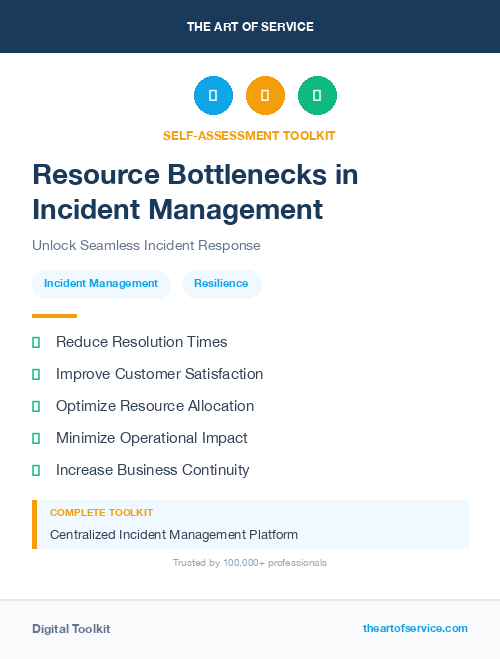Click the checkmark icon beside Reduce Resolution Times
This screenshot has width=500, height=659.
tap(36, 343)
